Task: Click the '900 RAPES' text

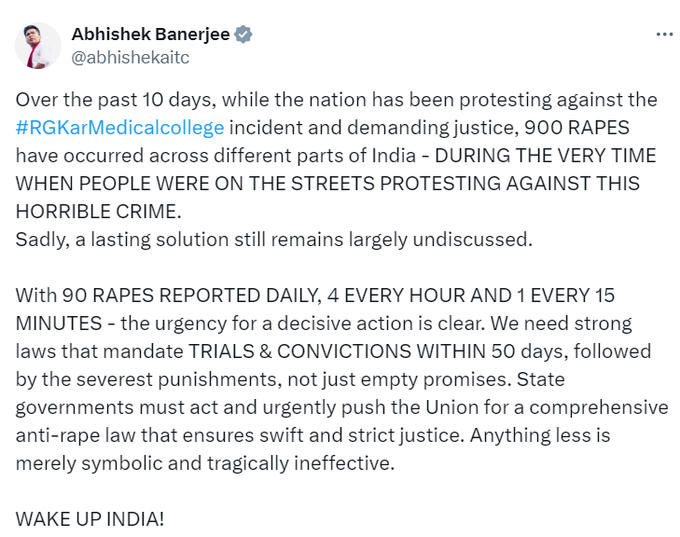Action: 577,128
